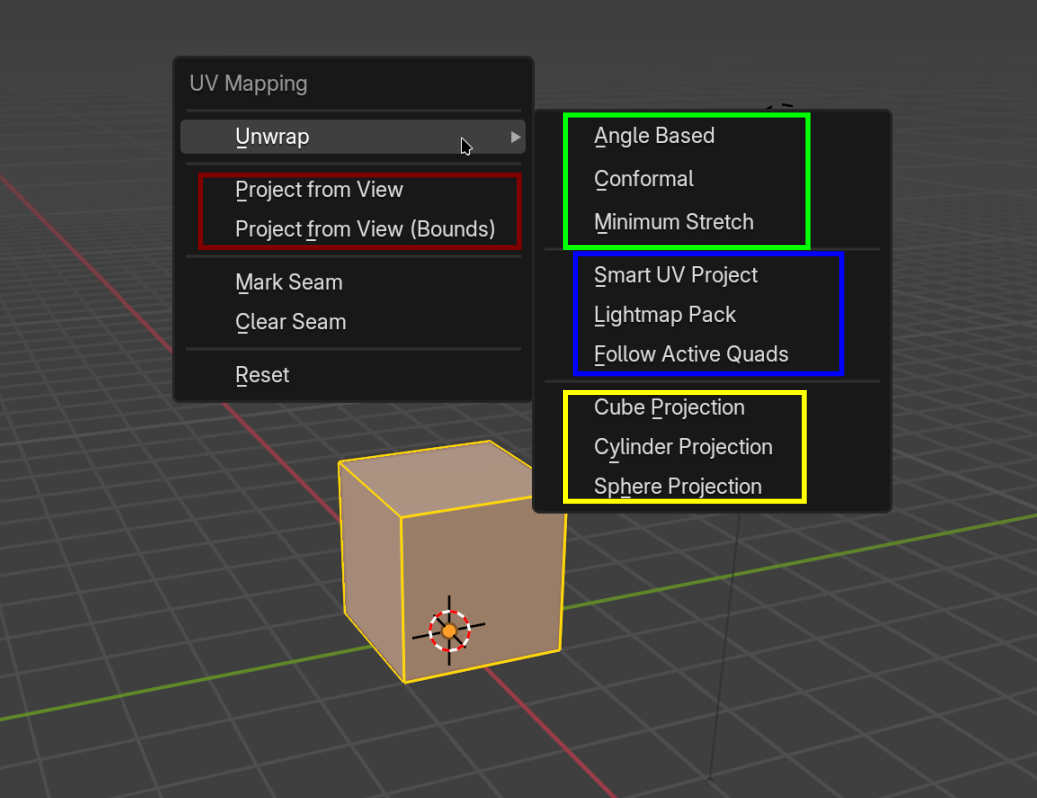Select Angle Based unwrap method
Image resolution: width=1037 pixels, height=798 pixels.
tap(655, 136)
